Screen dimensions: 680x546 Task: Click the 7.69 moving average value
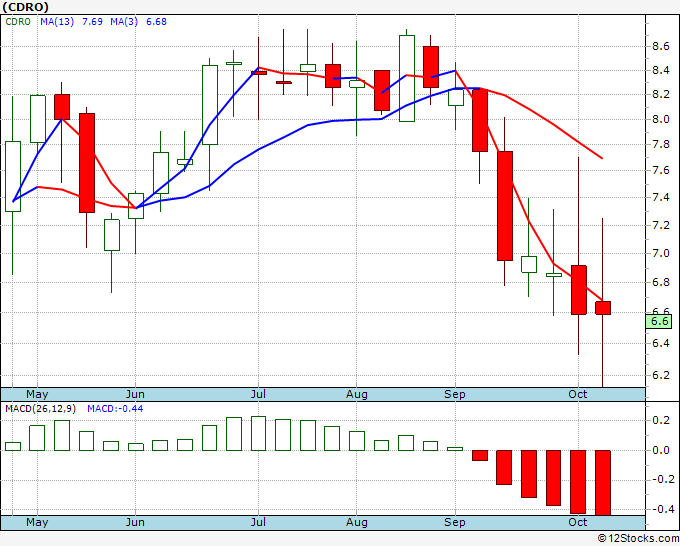pyautogui.click(x=92, y=22)
